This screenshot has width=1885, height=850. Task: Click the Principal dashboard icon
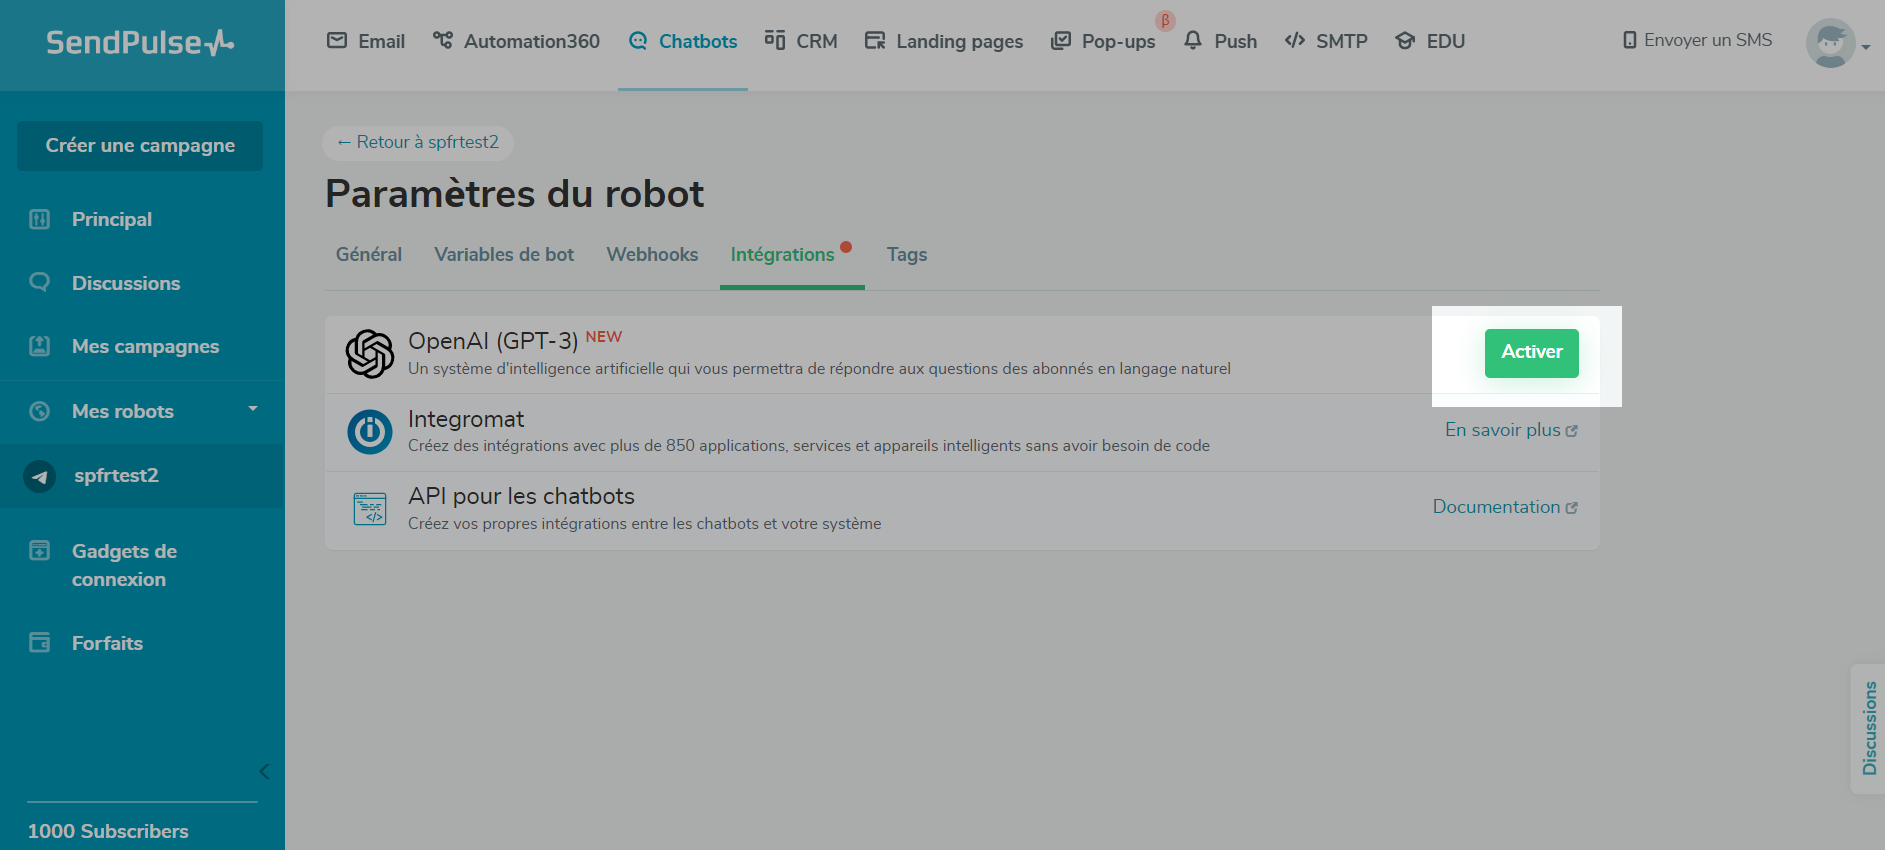pos(40,219)
